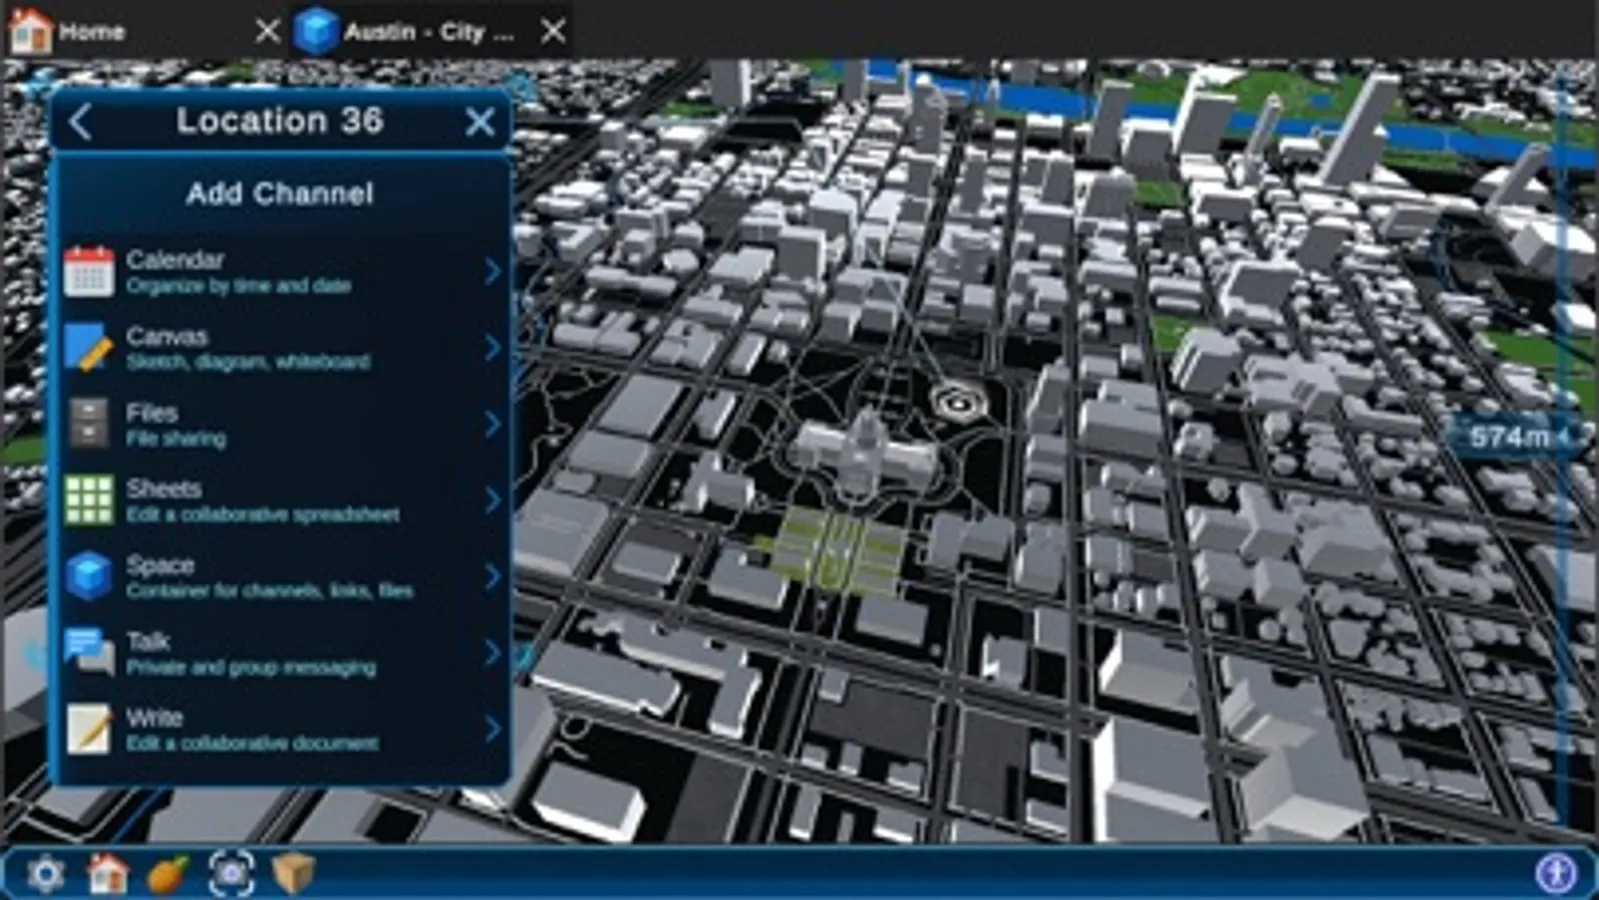Click the Write notepad icon

point(89,728)
